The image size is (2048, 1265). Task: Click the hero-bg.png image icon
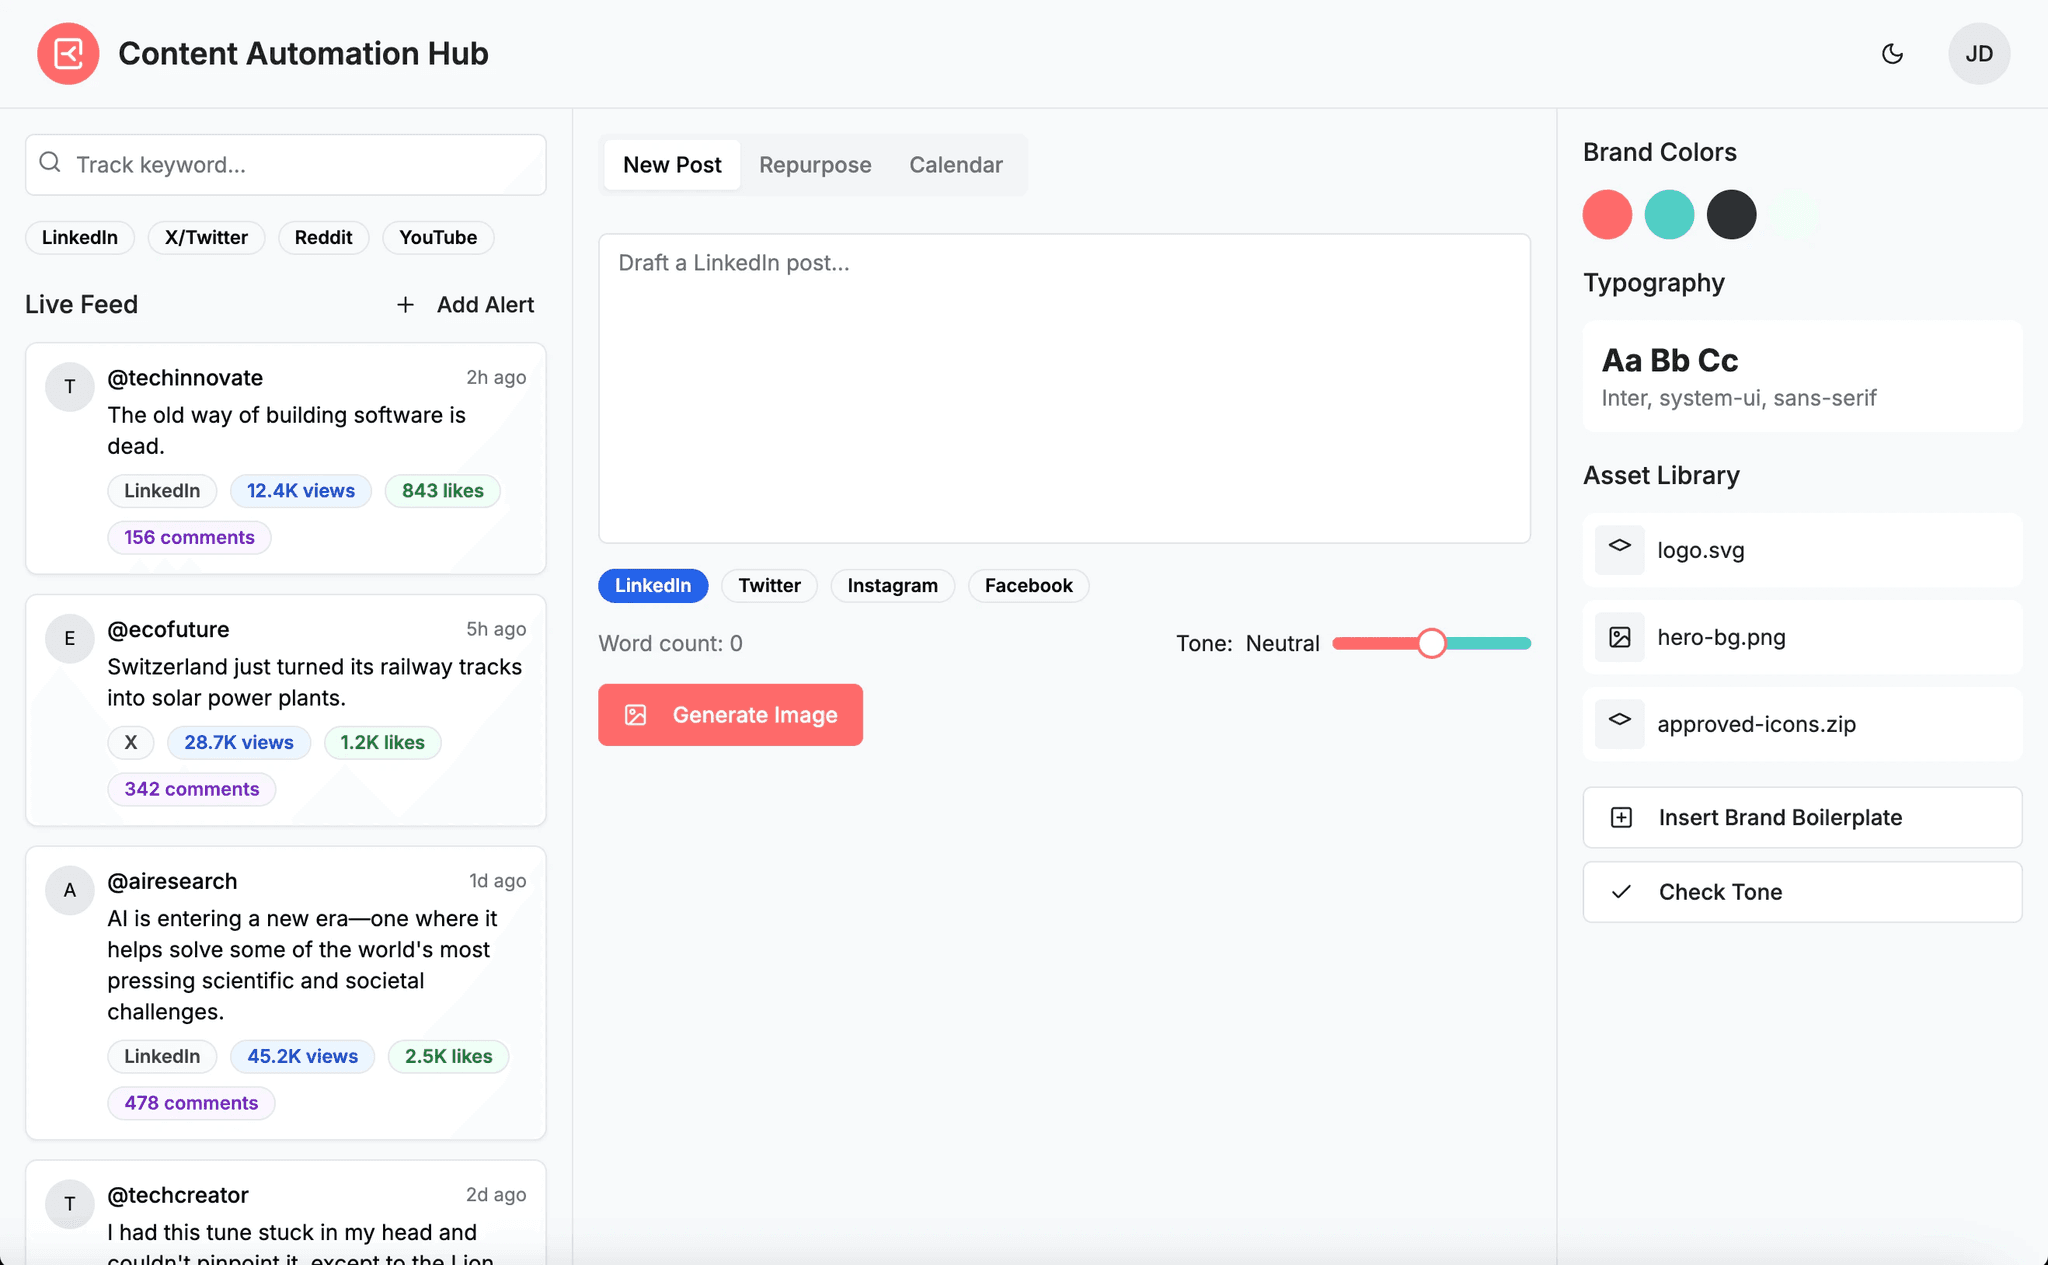click(1619, 637)
